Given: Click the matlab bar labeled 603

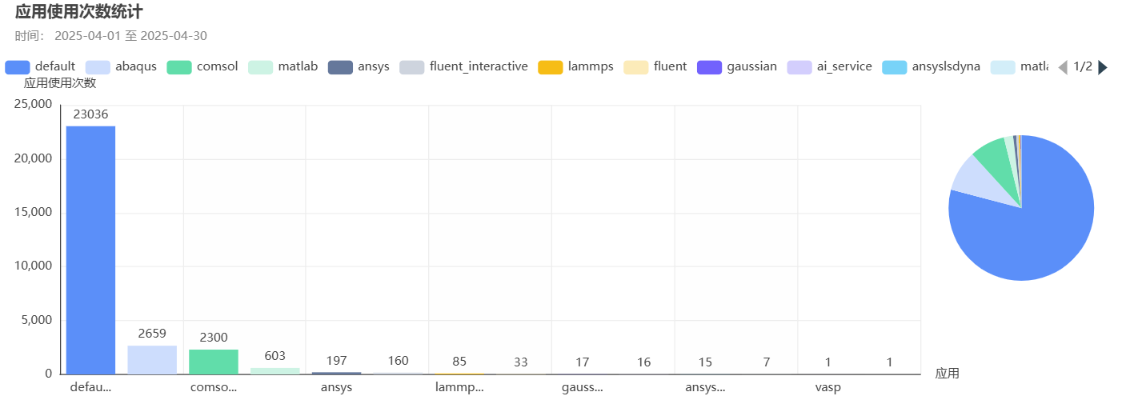Looking at the screenshot, I should click(275, 370).
